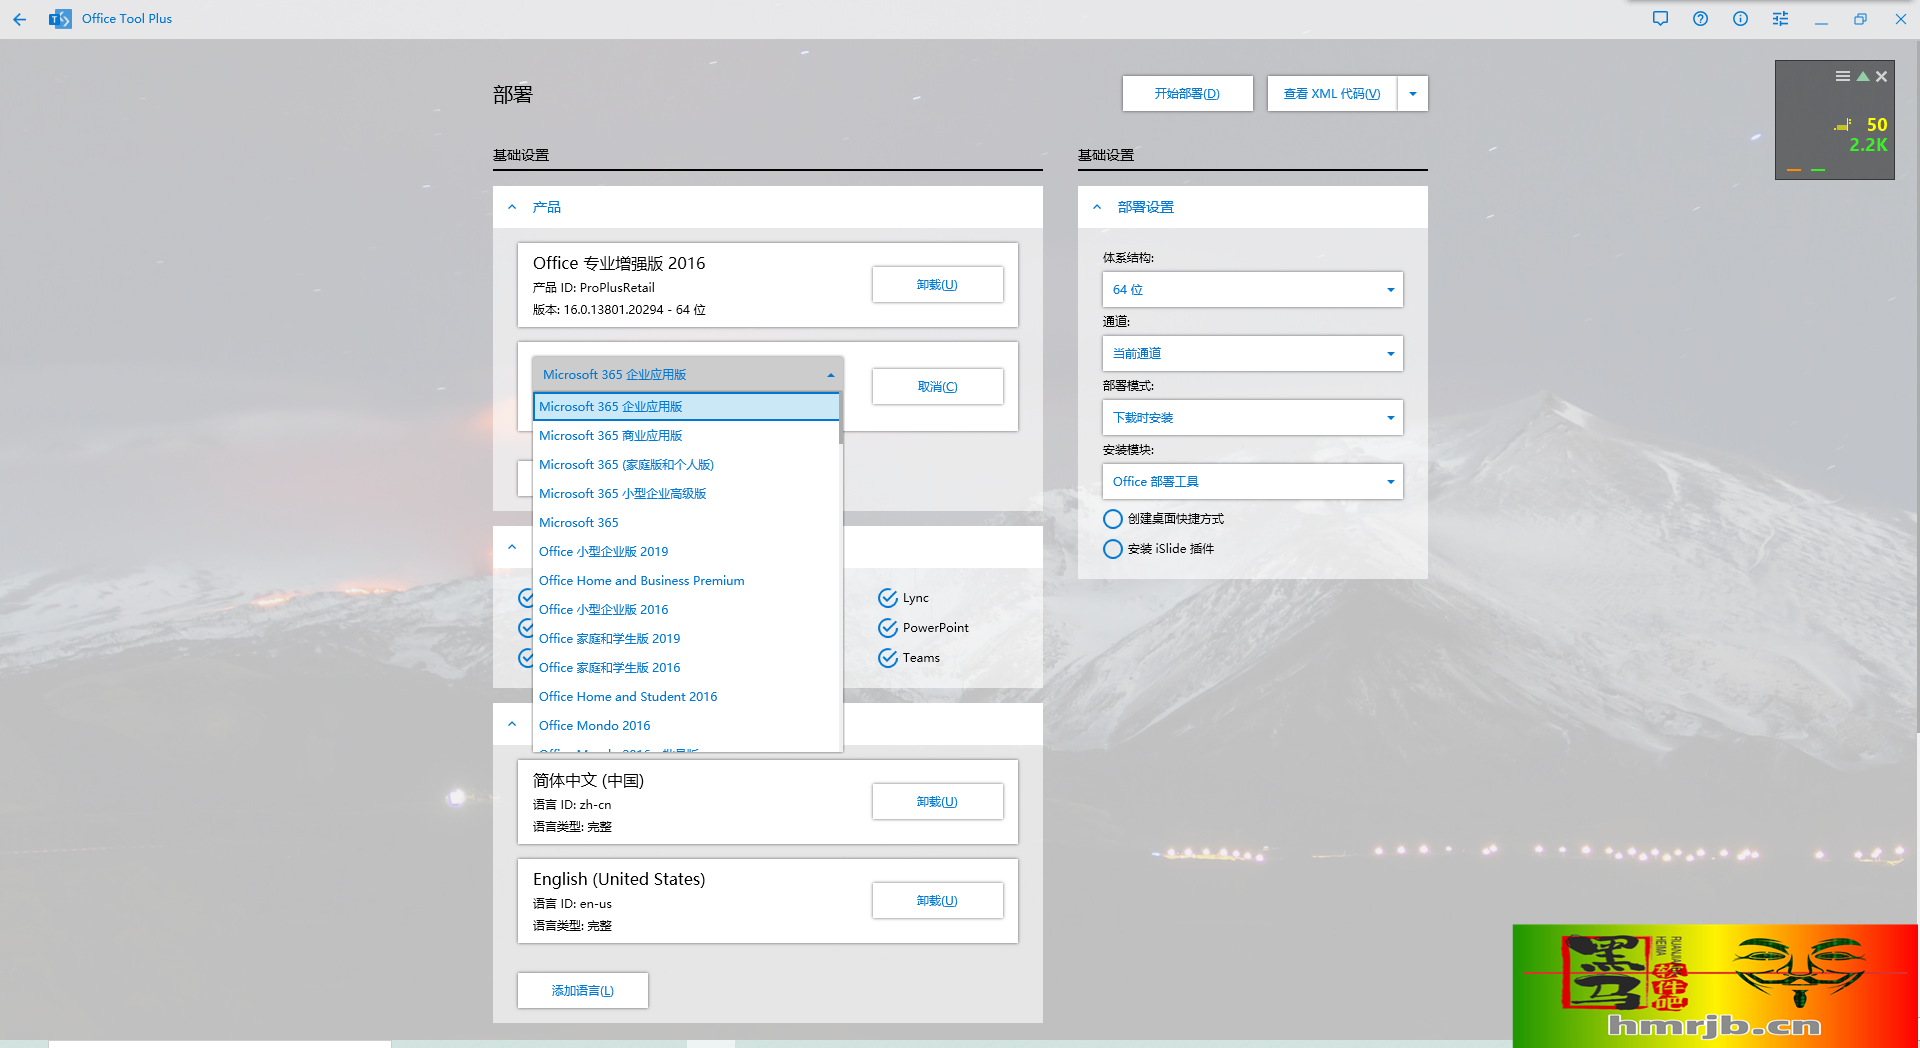Image resolution: width=1920 pixels, height=1048 pixels.
Task: Click the Office Tool Plus logo icon
Action: 60,19
